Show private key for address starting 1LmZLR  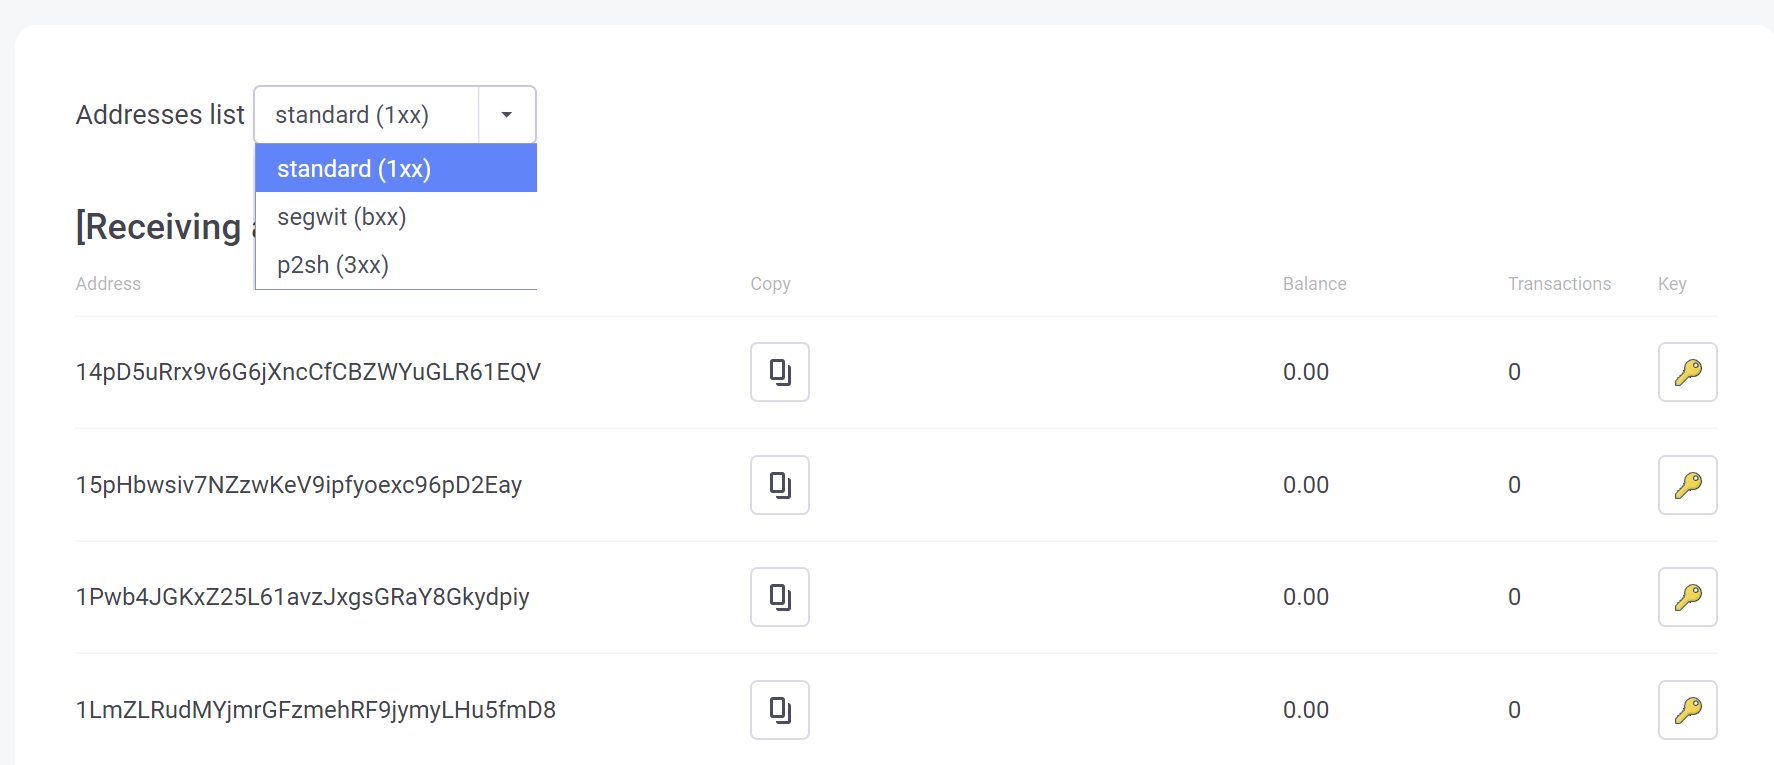(1688, 710)
